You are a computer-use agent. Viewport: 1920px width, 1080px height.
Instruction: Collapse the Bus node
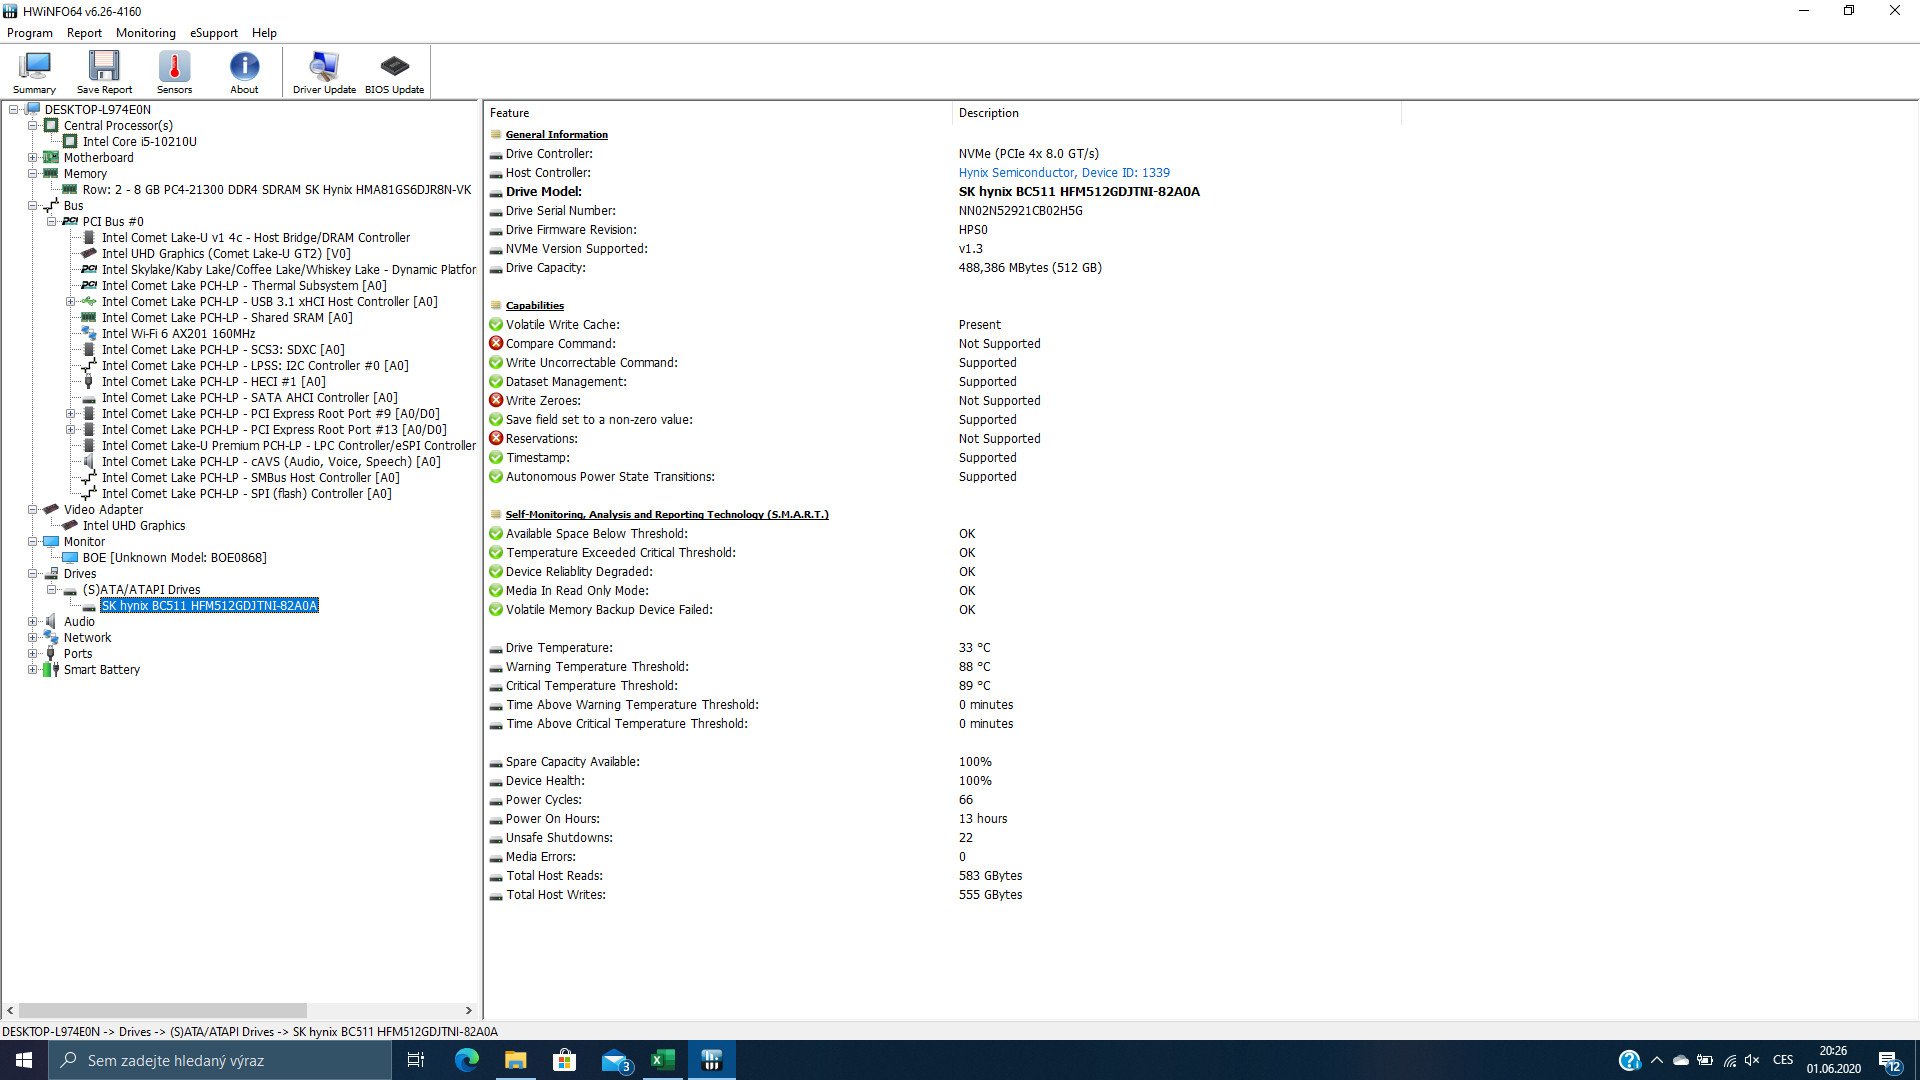[x=33, y=206]
